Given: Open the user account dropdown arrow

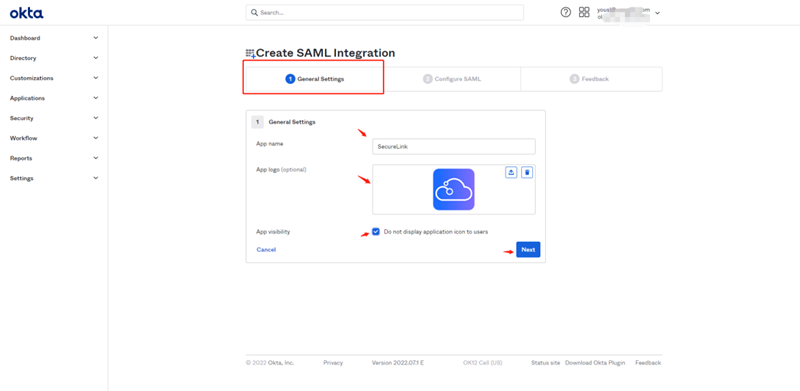Looking at the screenshot, I should [657, 13].
